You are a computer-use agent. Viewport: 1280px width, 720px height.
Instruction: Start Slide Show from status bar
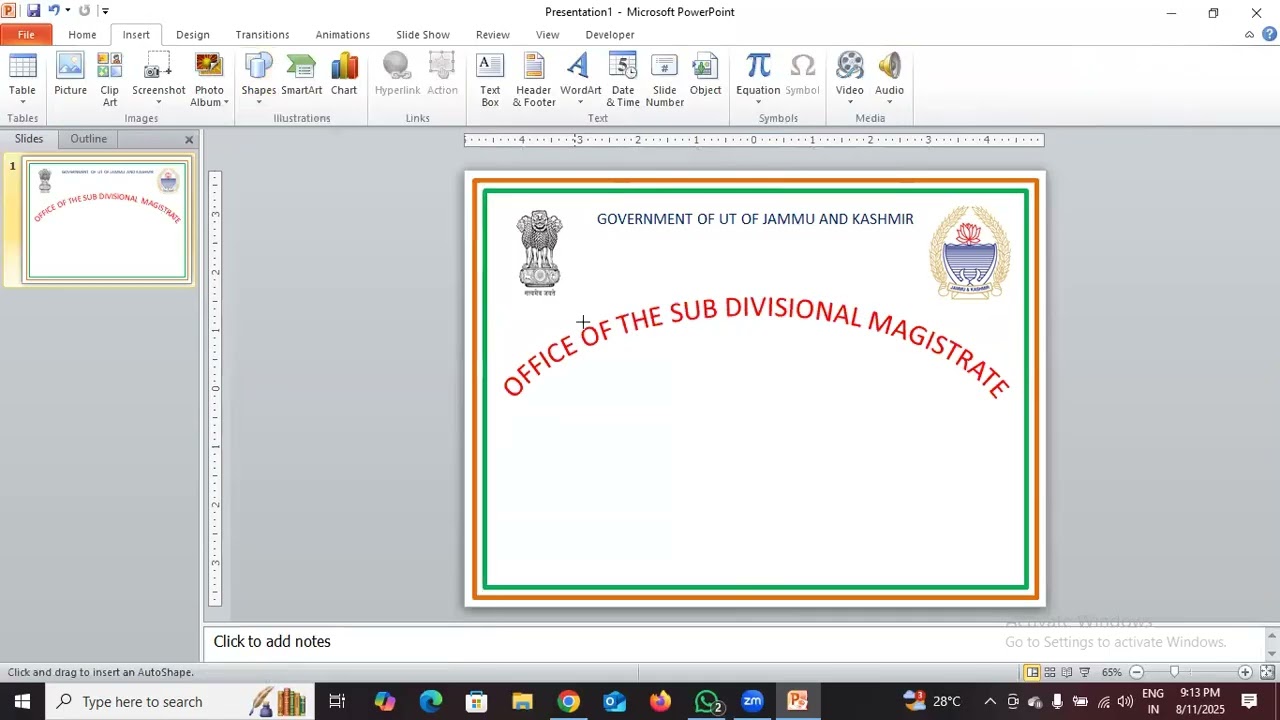coord(1085,672)
